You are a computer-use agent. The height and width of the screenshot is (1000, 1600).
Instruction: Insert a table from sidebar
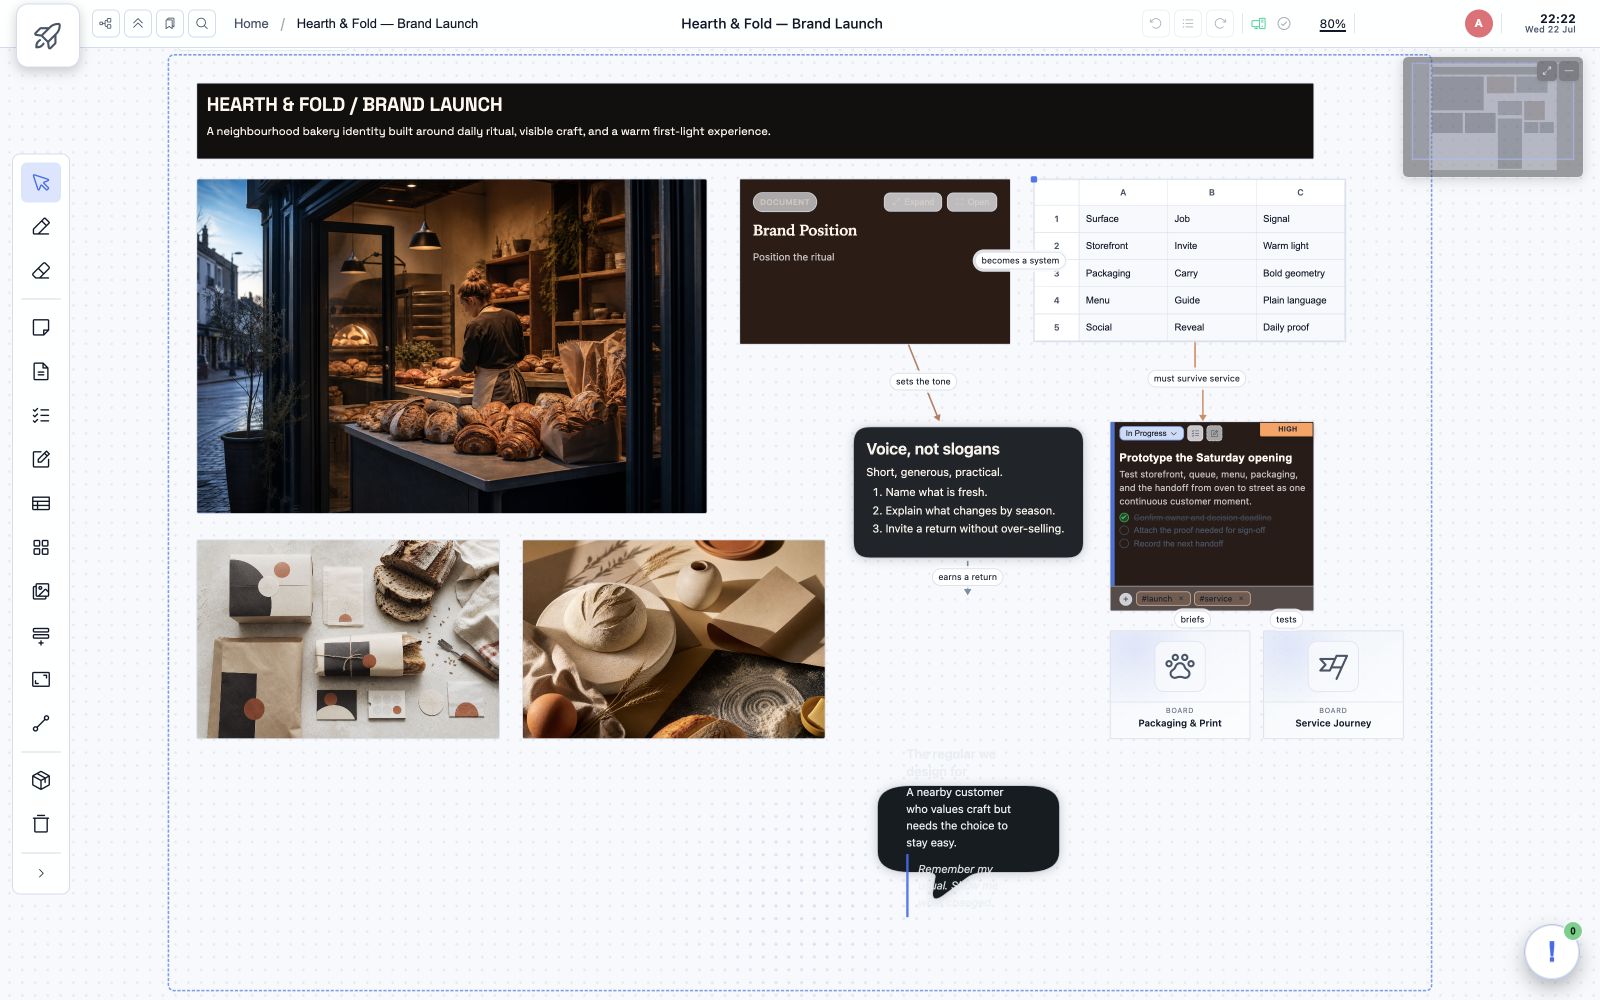click(x=41, y=503)
